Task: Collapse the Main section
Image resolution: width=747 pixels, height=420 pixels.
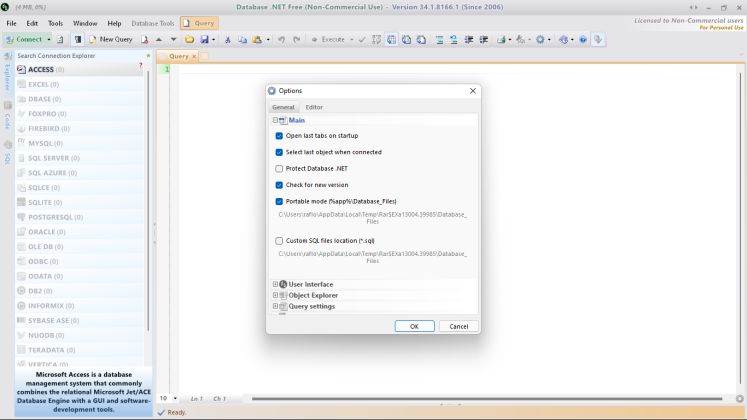Action: point(275,120)
